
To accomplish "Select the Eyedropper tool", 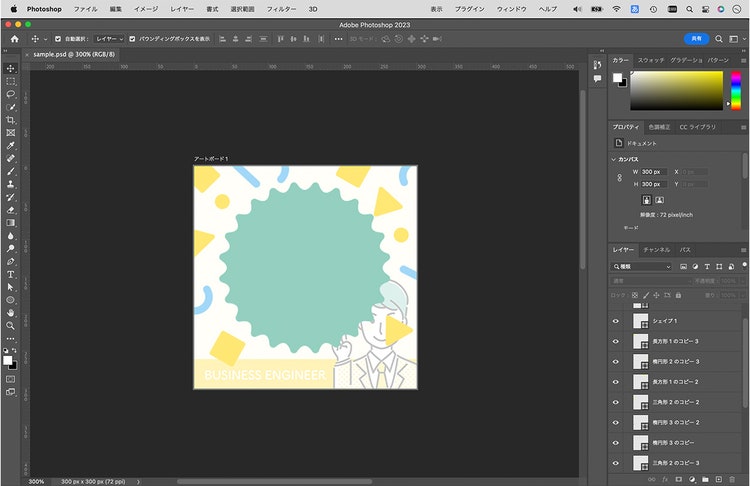I will 11,146.
